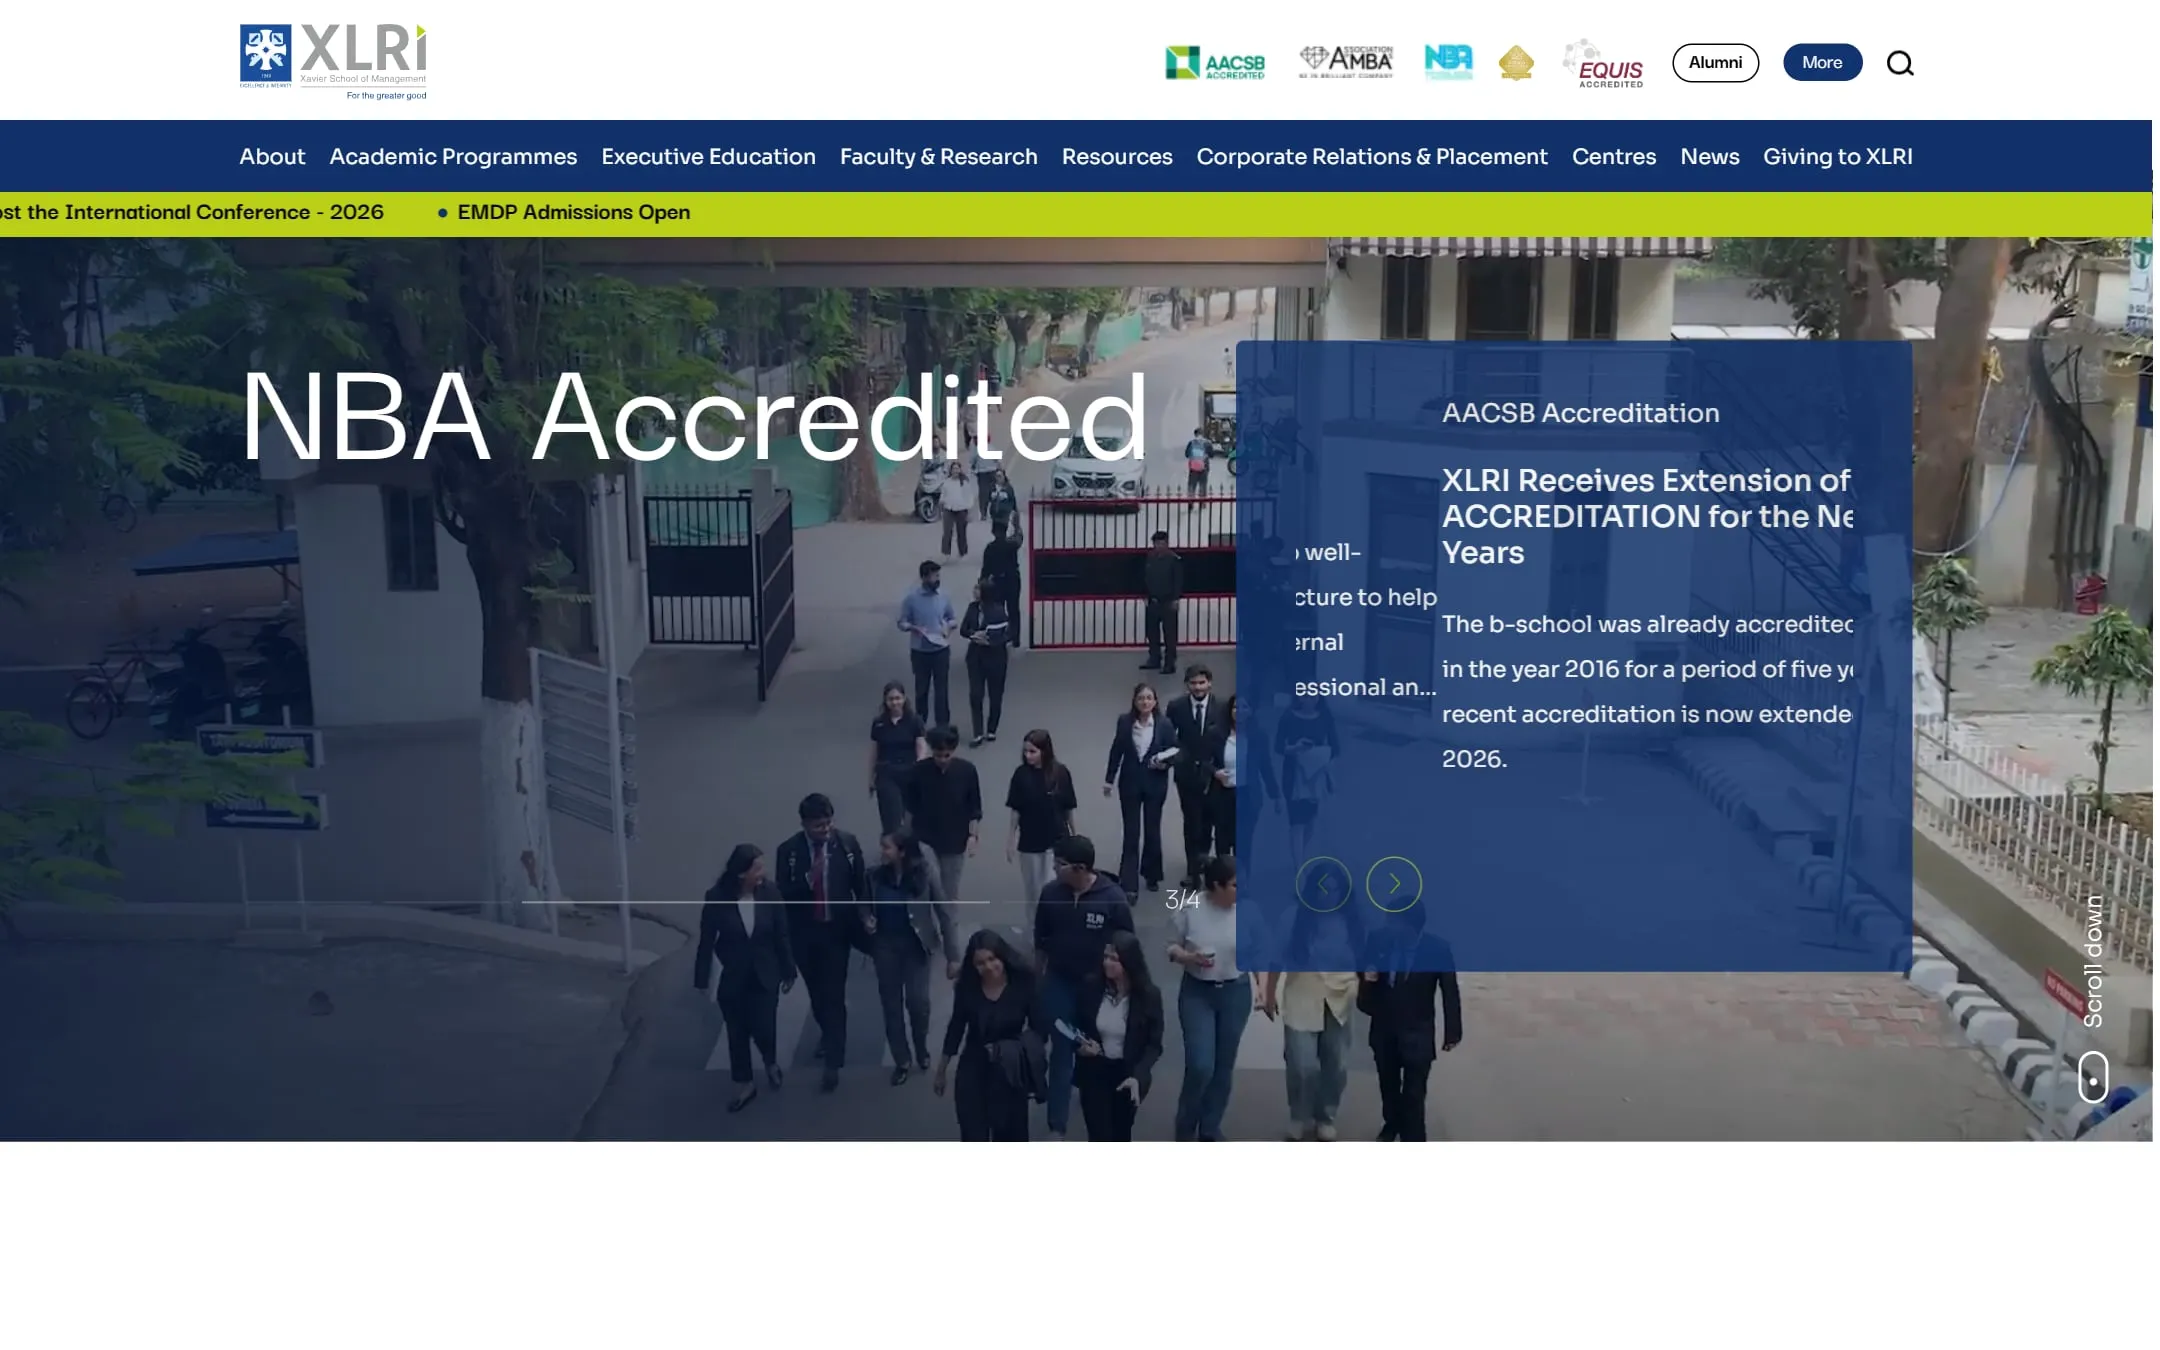Click the 3/4 slide counter

(x=1182, y=900)
